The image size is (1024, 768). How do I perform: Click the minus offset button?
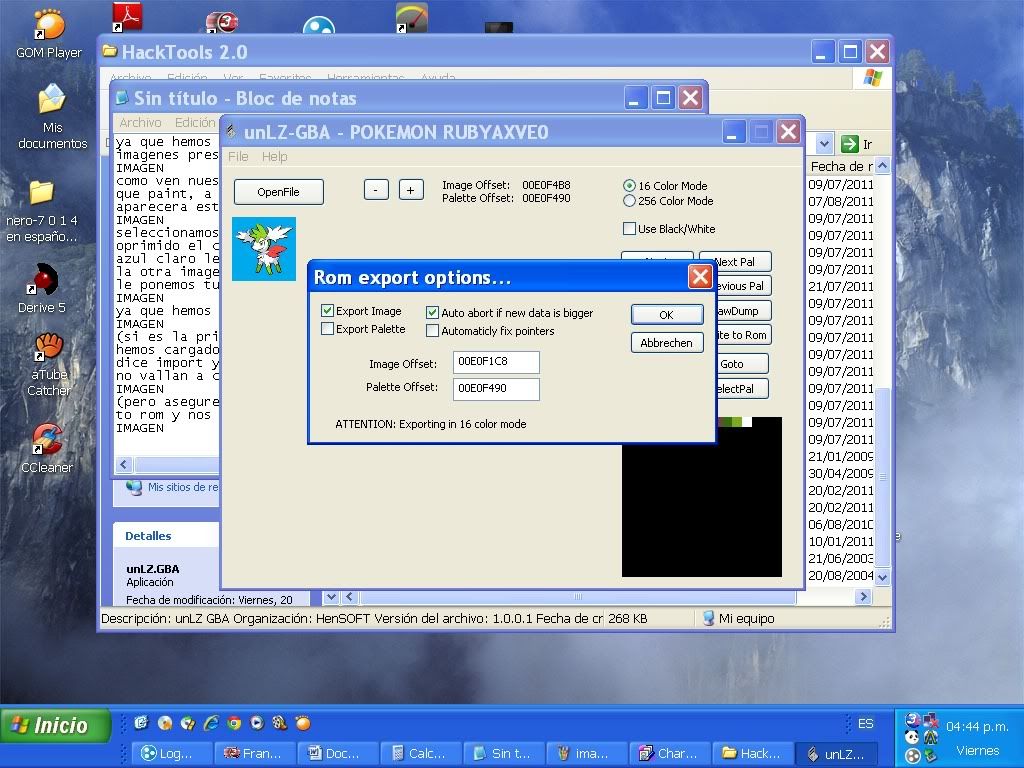[x=376, y=190]
